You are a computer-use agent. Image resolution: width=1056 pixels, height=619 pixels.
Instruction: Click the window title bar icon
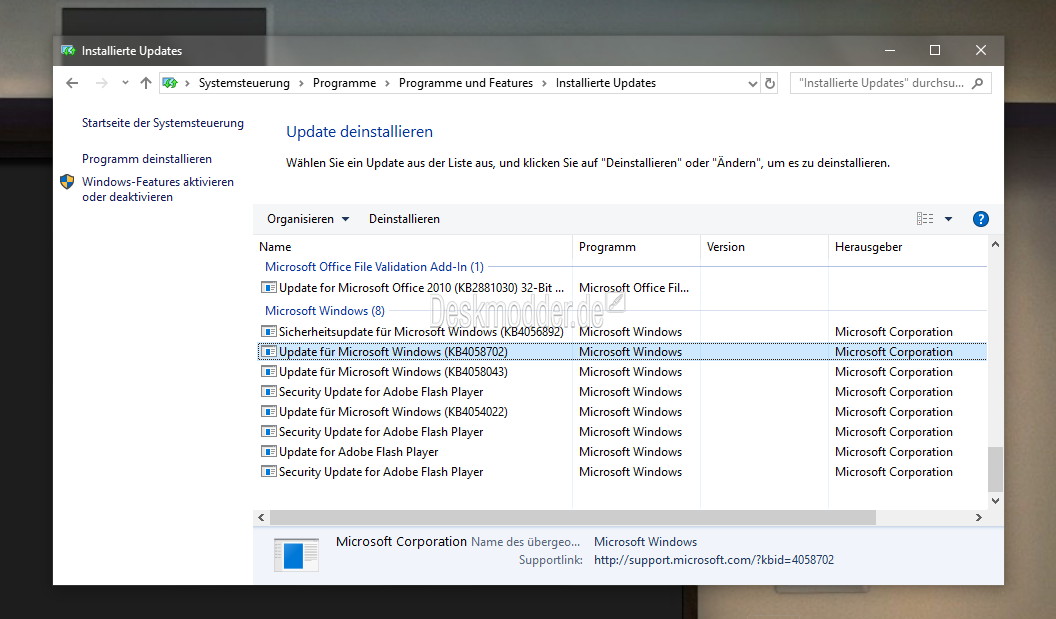click(68, 51)
